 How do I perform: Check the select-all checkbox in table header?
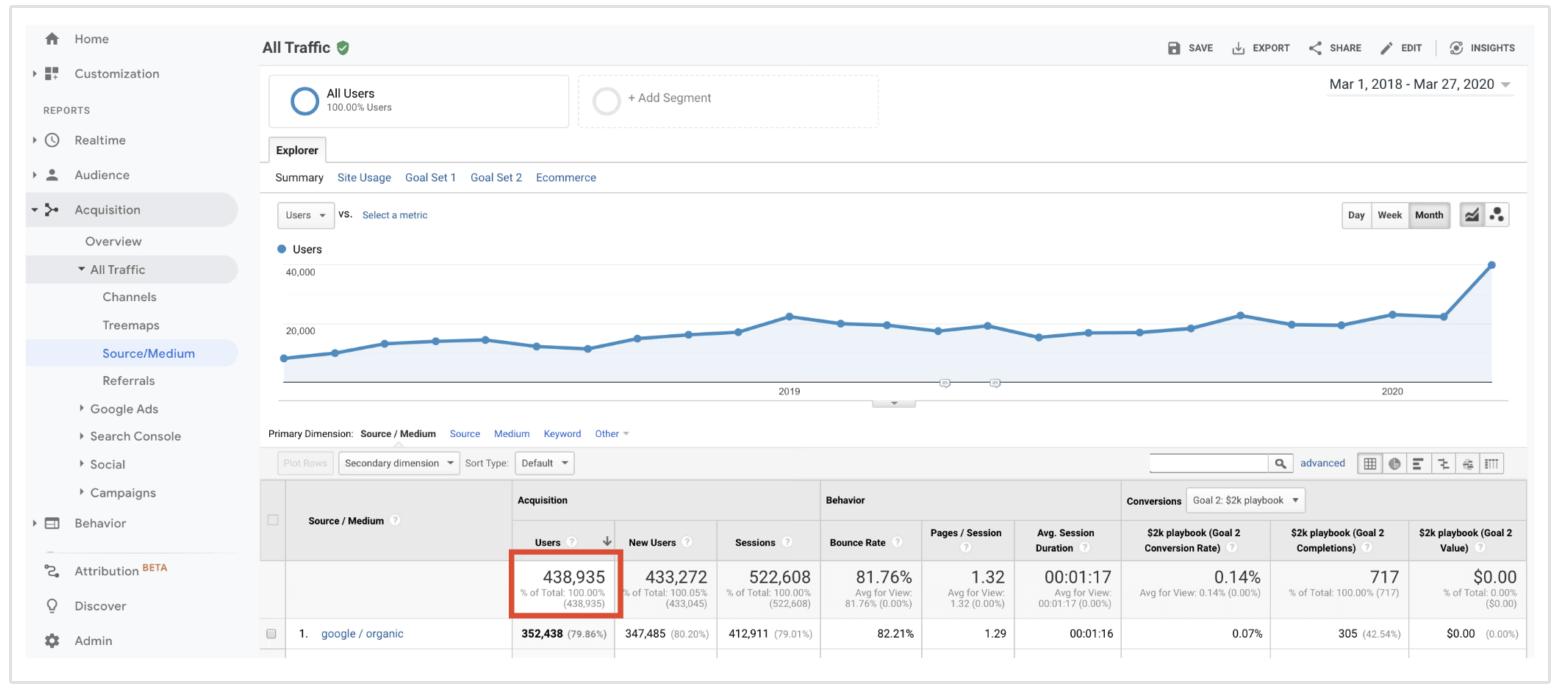273,520
